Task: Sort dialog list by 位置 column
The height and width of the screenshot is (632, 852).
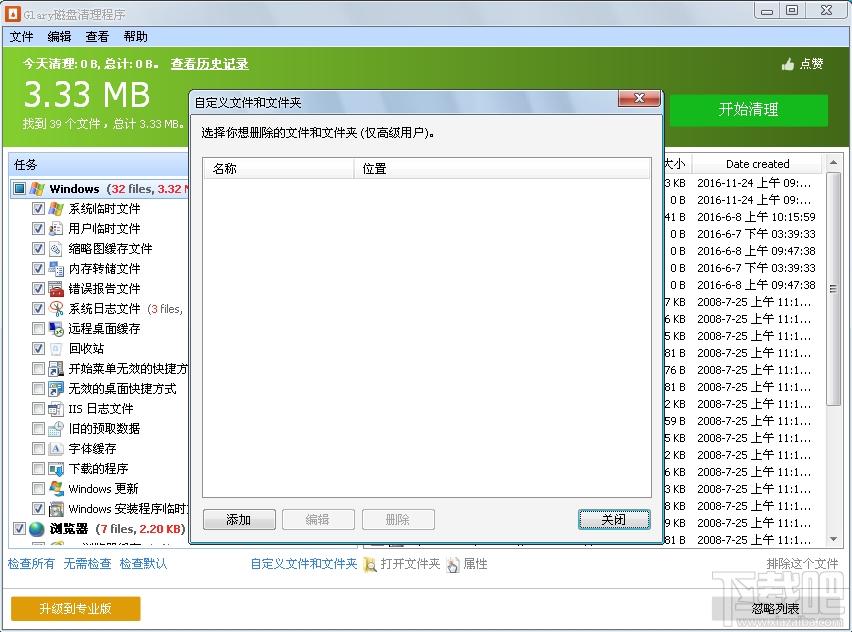Action: [502, 168]
